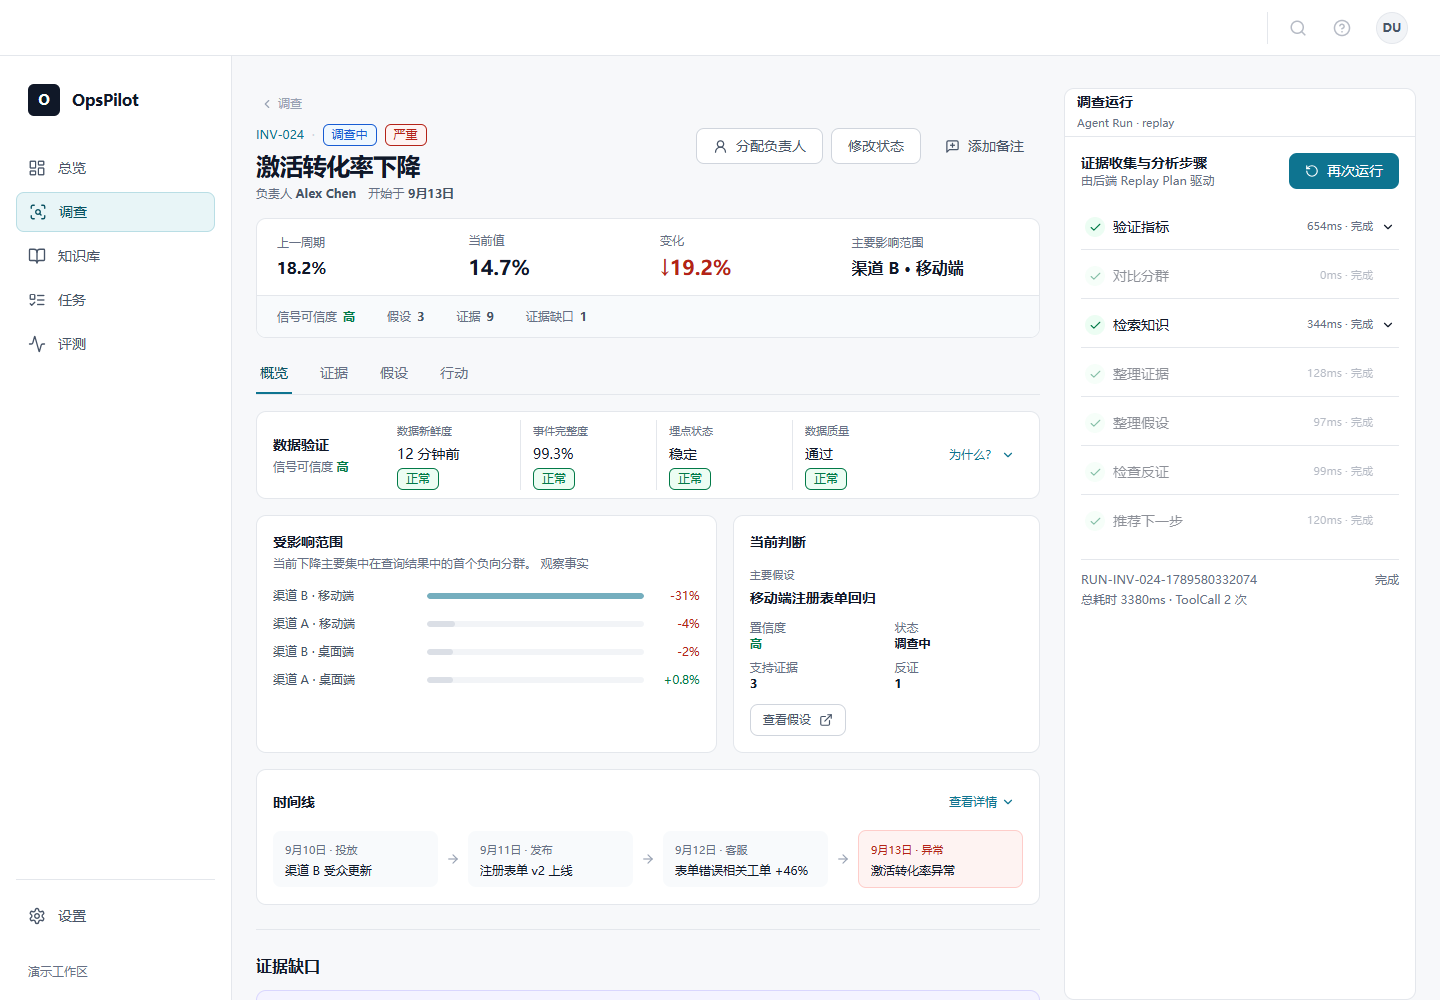Viewport: 1440px width, 1000px height.
Task: Select timeline card 表单错误相关工单 +46%
Action: (745, 859)
